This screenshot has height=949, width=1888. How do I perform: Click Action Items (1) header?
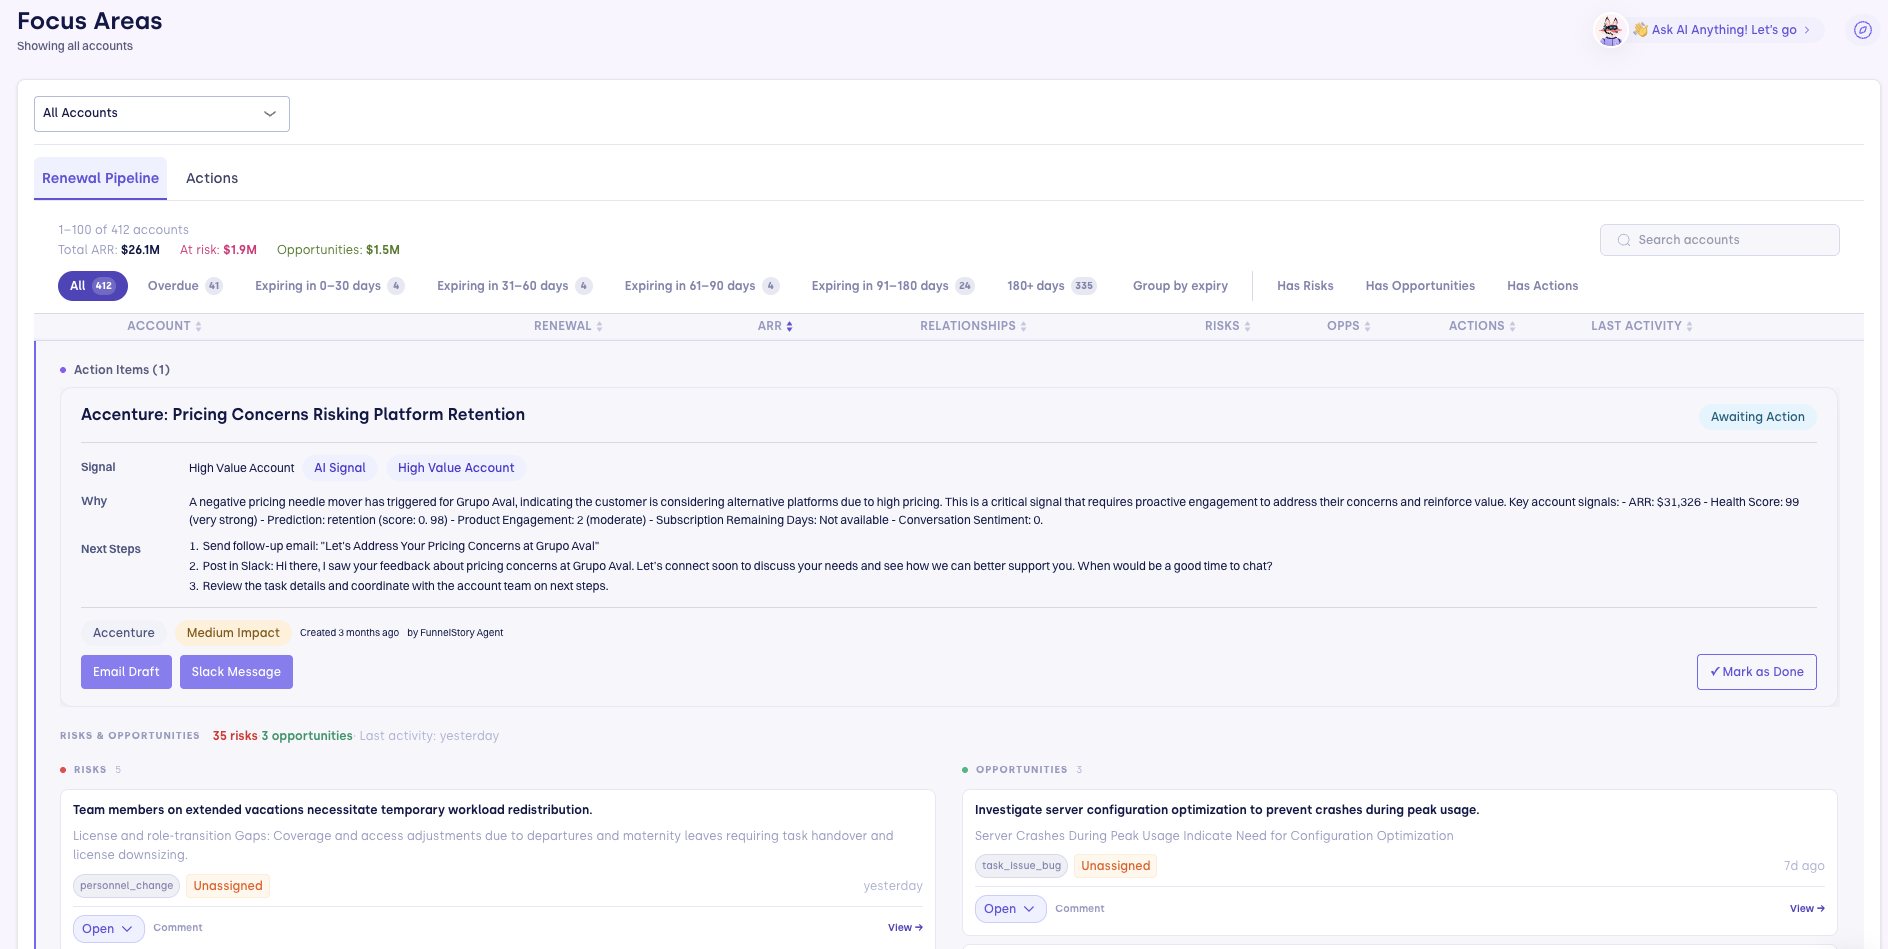[x=122, y=370]
